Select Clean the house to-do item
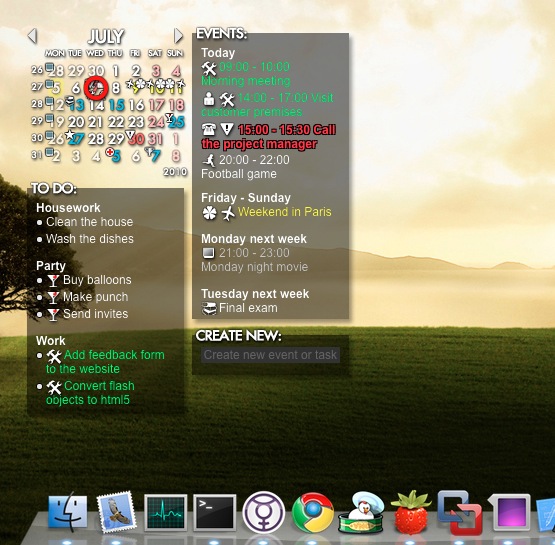The height and width of the screenshot is (545, 555). click(90, 222)
